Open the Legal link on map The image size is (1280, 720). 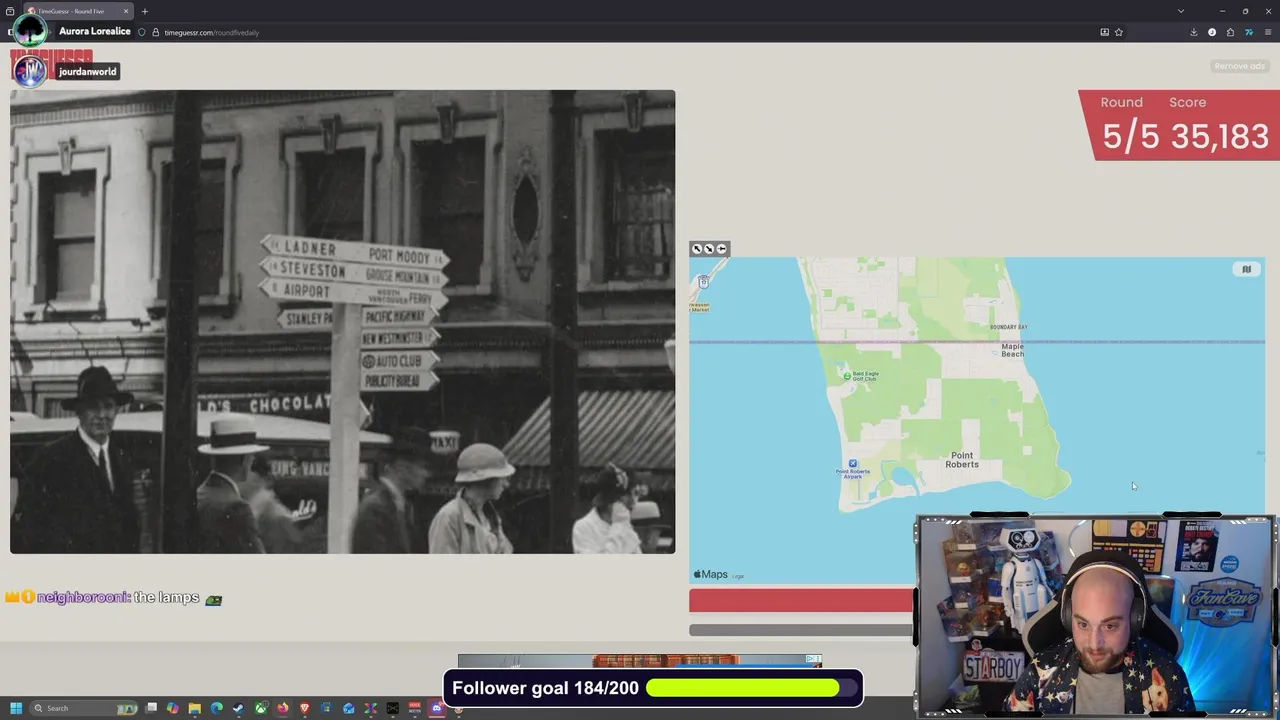click(x=738, y=576)
